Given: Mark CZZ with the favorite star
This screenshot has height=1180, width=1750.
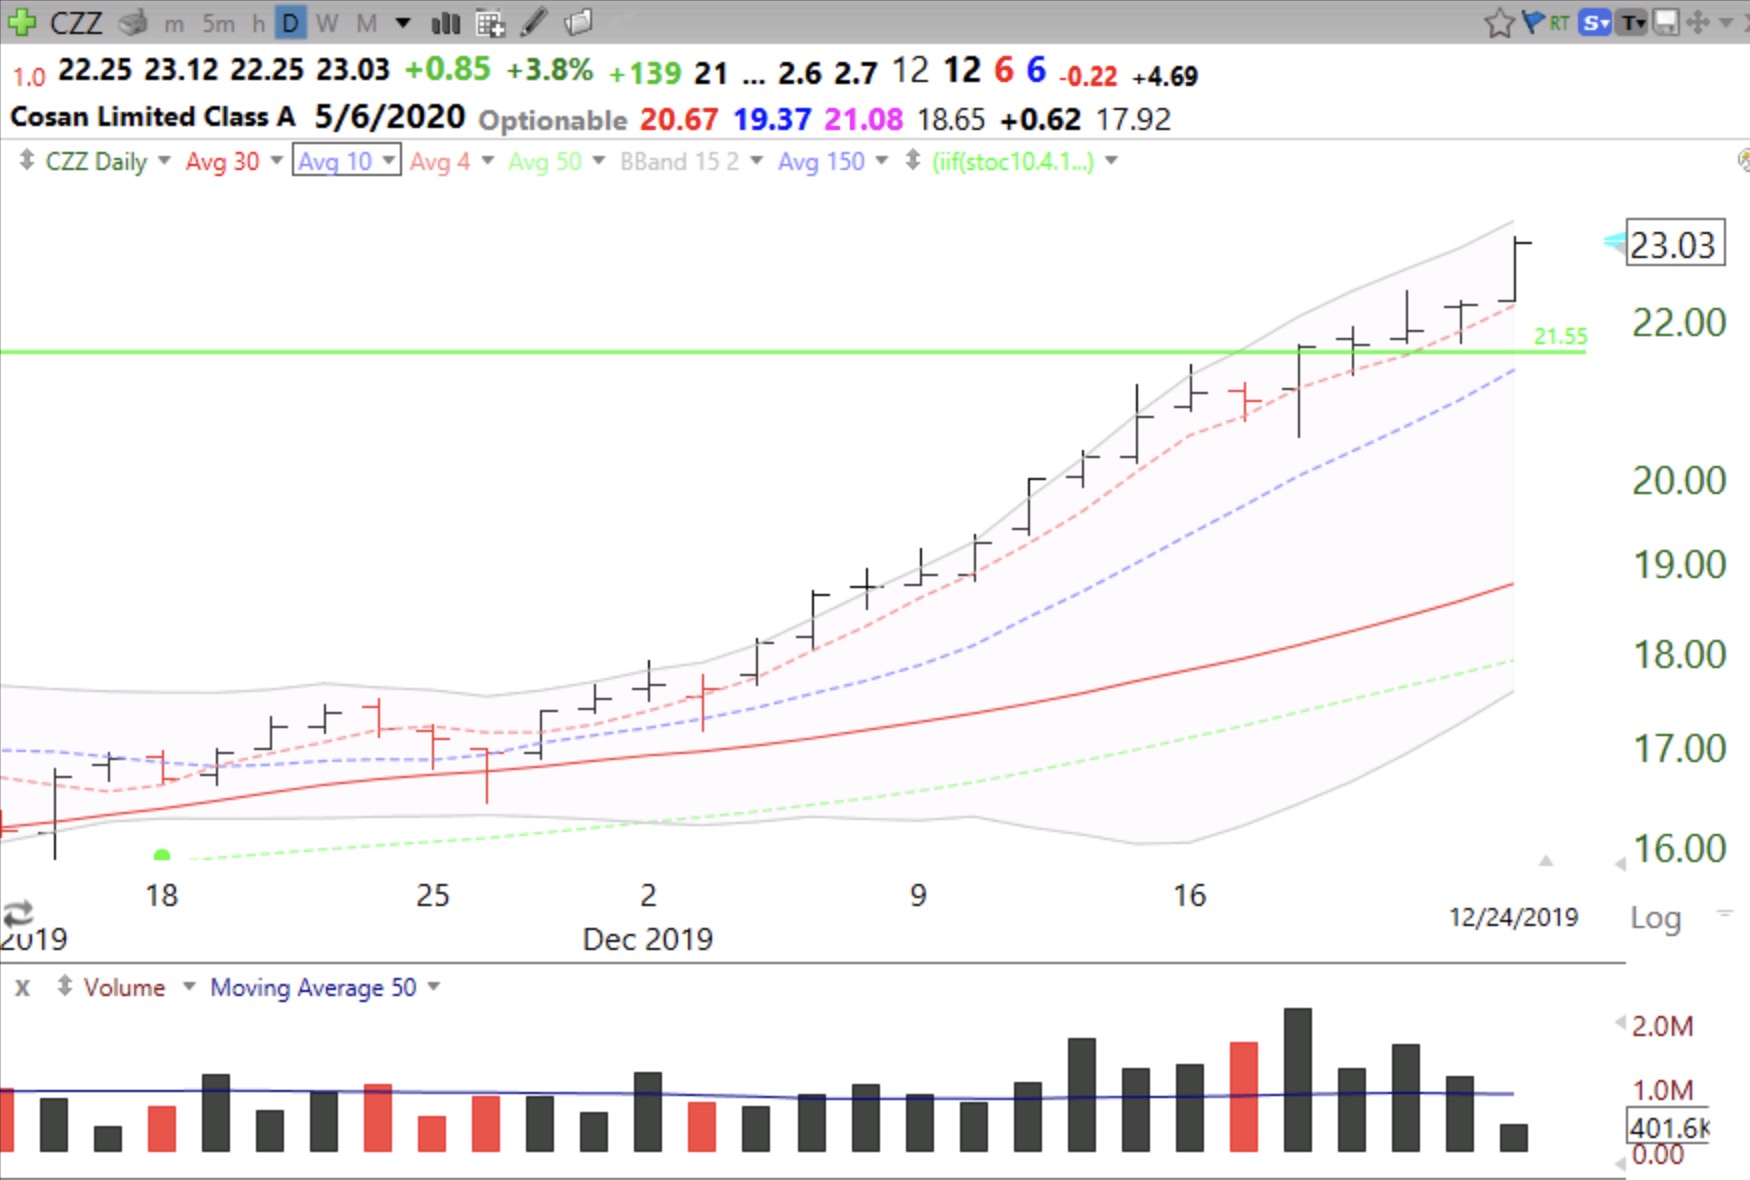Looking at the screenshot, I should coord(1498,22).
